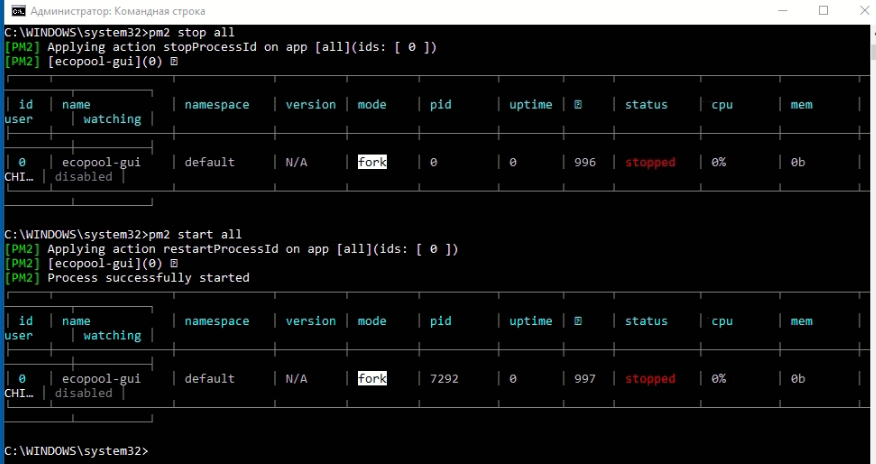Click "namespace" header in the pm2 start table

coord(217,321)
